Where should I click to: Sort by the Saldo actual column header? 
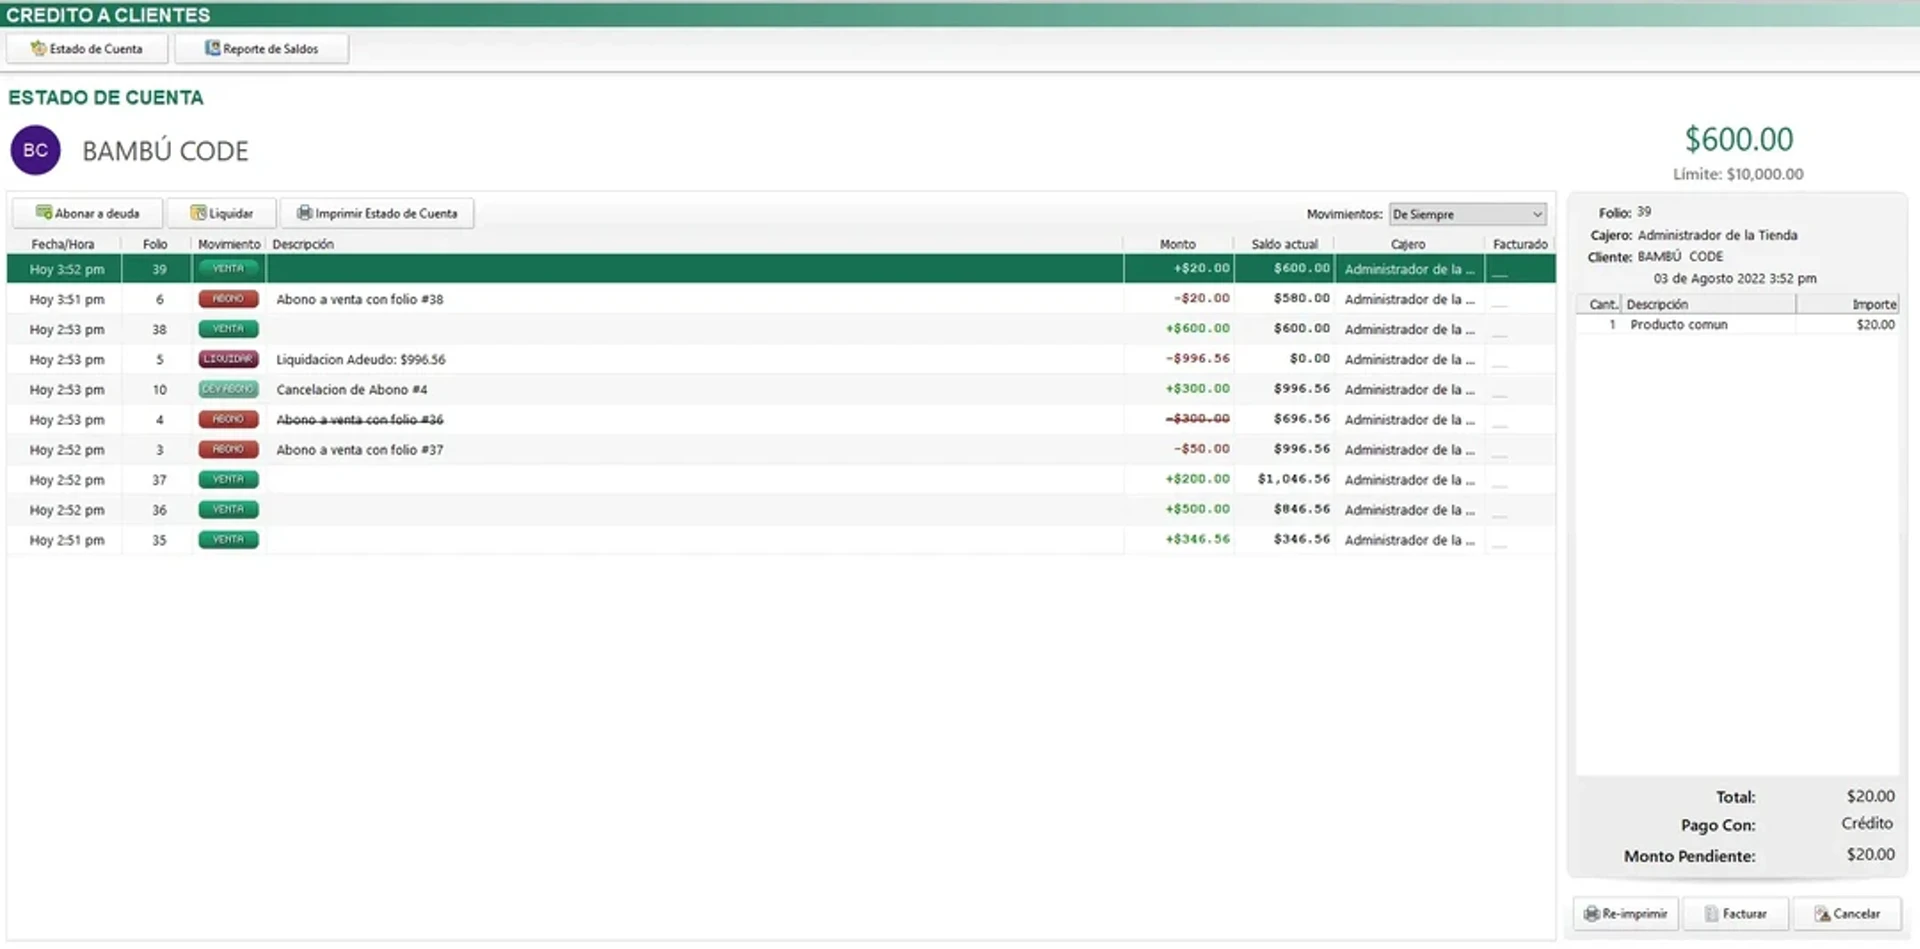pos(1284,244)
